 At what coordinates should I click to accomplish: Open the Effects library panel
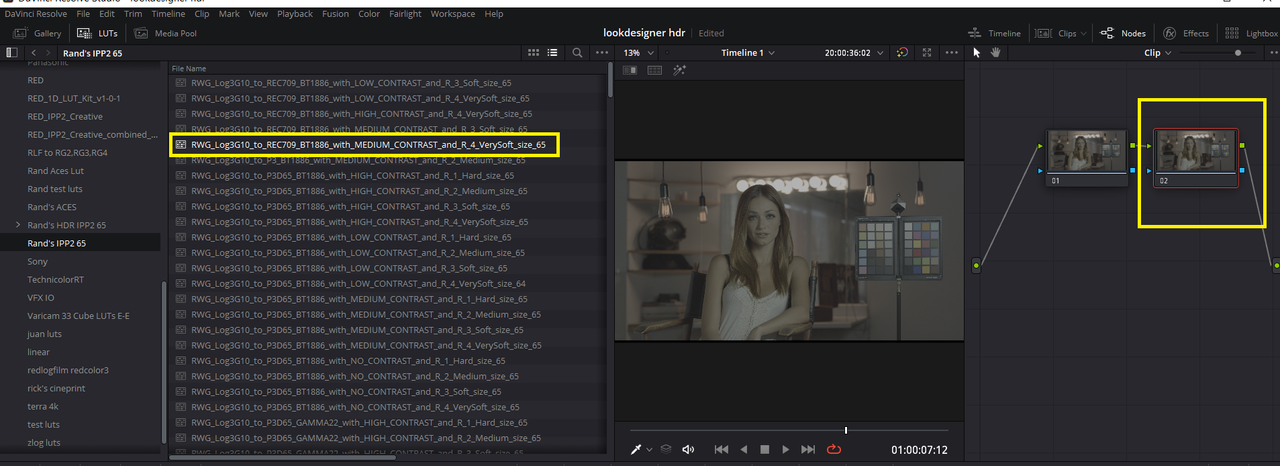tap(1186, 33)
